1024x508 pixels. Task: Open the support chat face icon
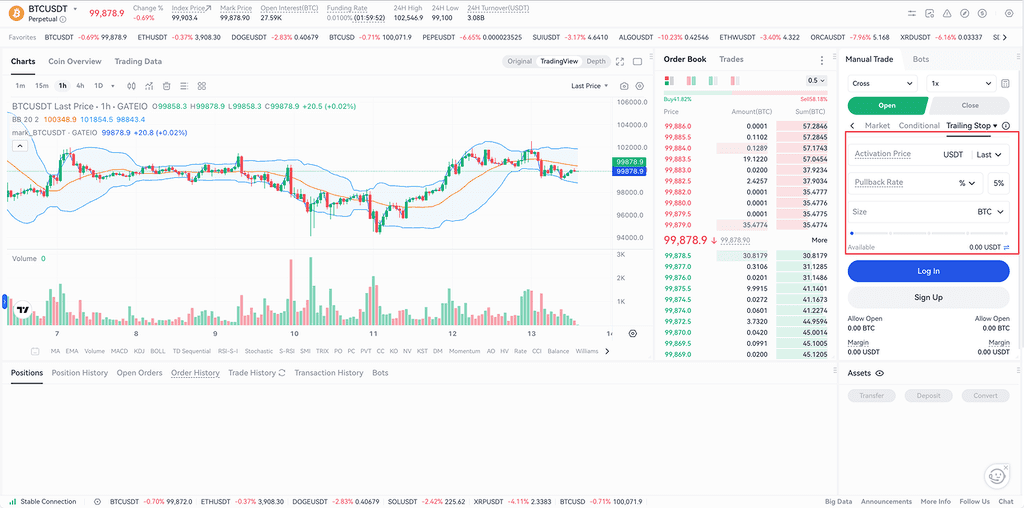[x=996, y=474]
